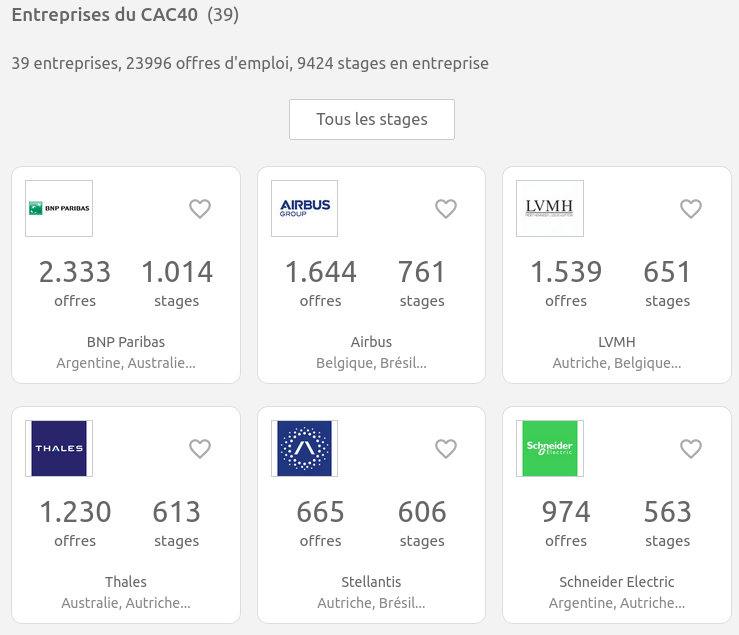Click the Tous les stages button
739x635 pixels.
pos(372,120)
